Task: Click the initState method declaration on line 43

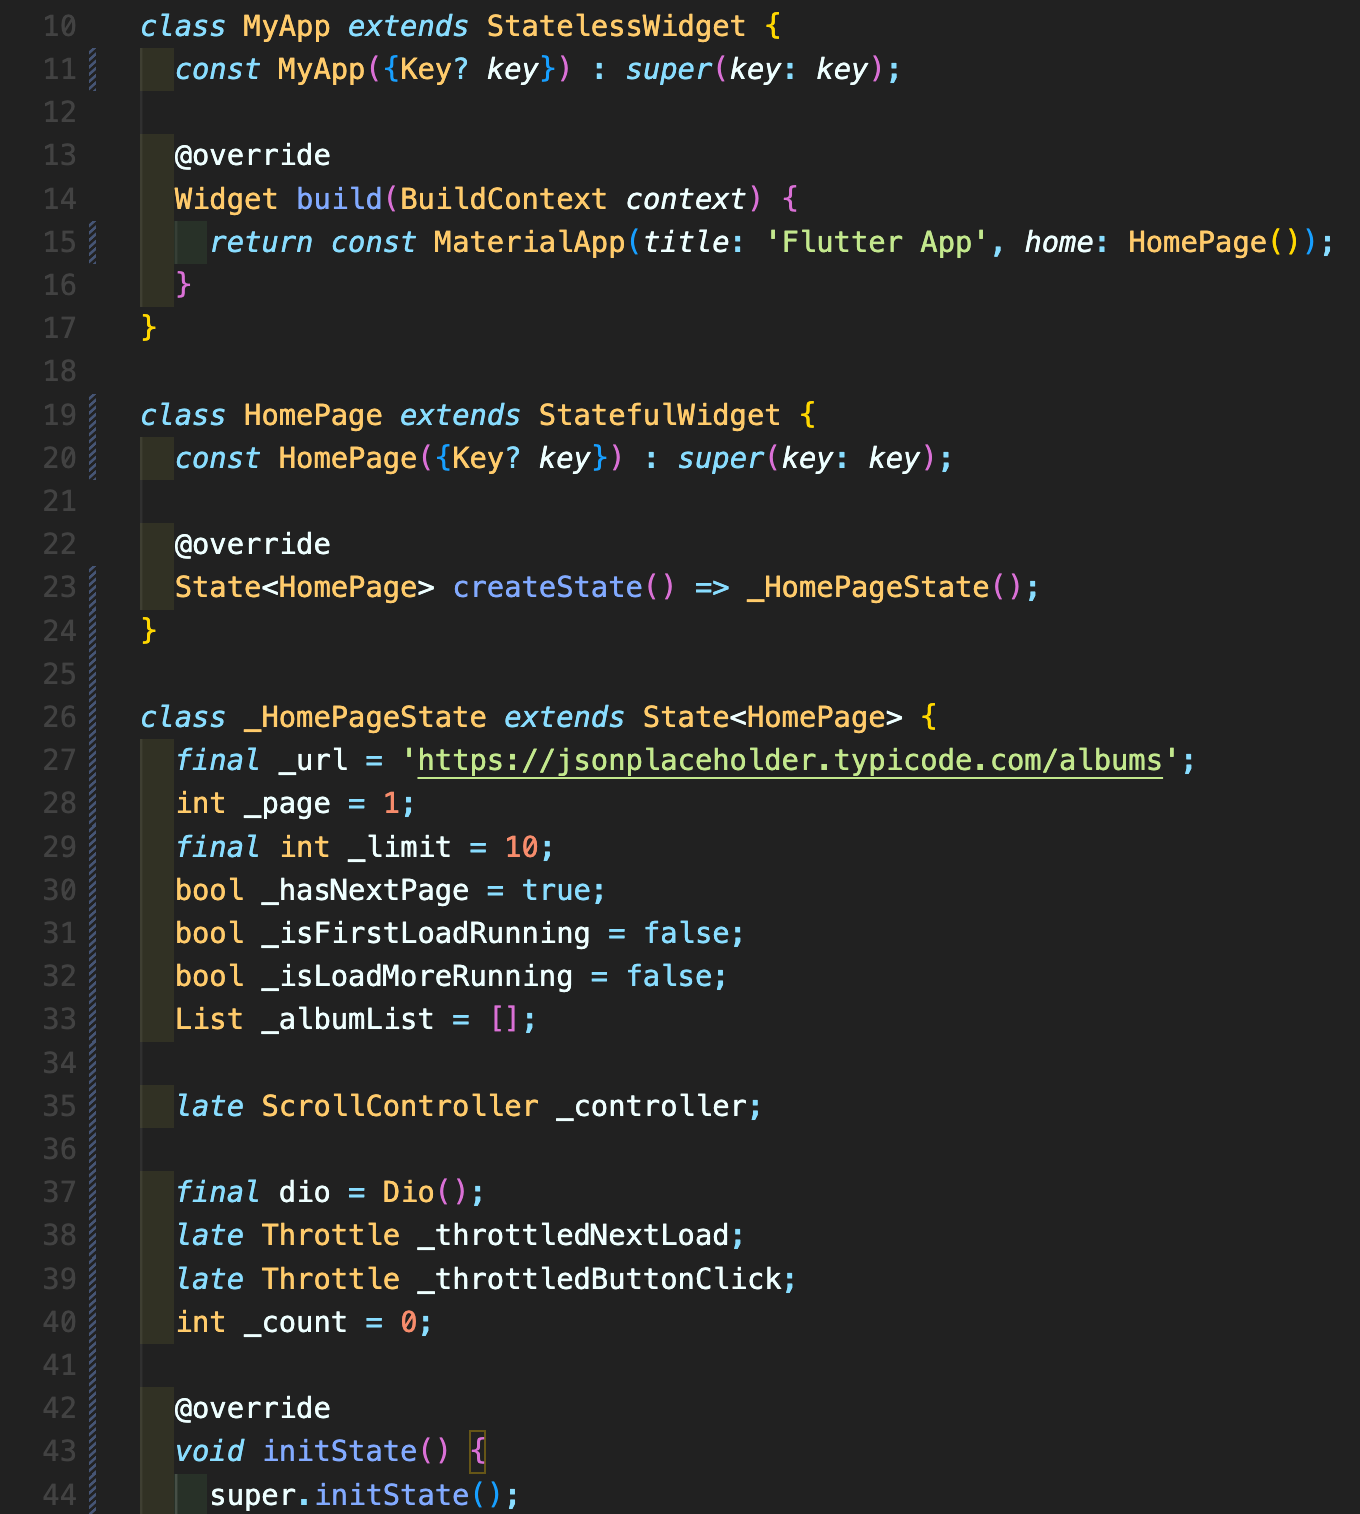Action: click(340, 1451)
